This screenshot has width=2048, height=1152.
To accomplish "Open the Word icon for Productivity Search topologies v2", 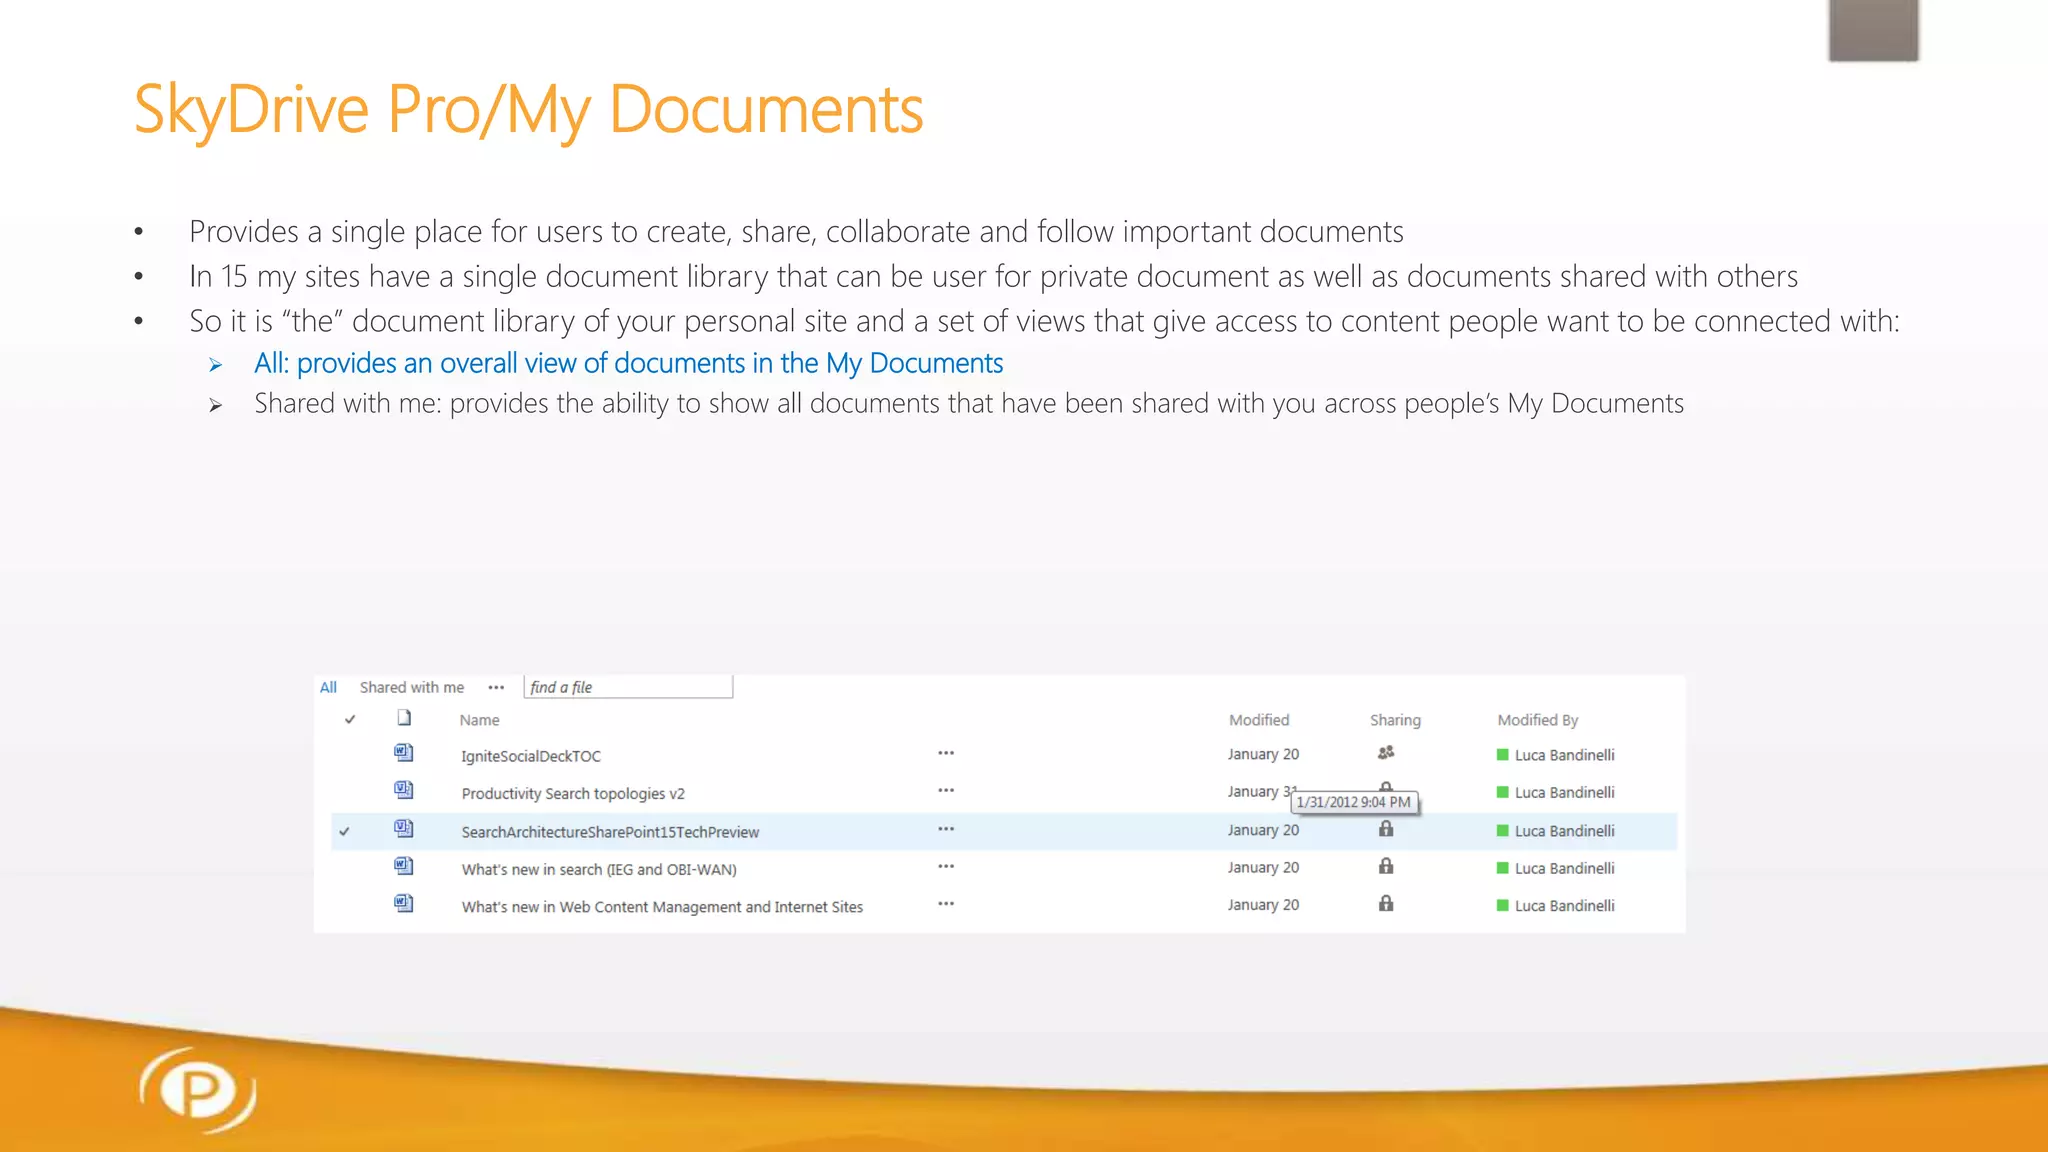I will pos(403,790).
